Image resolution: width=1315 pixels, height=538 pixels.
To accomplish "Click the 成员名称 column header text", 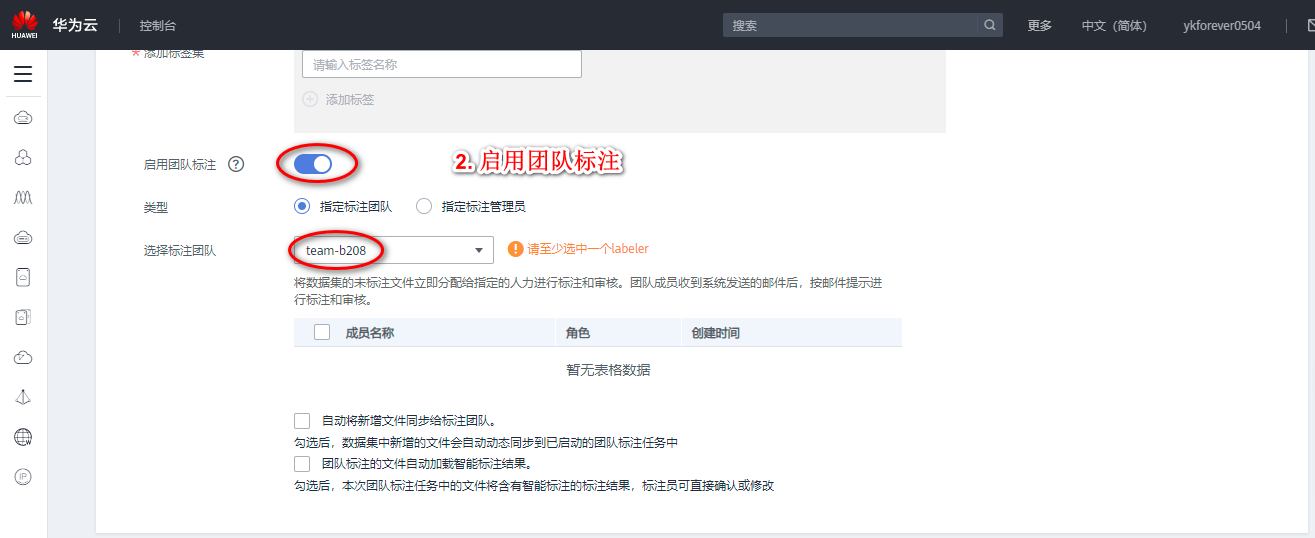I will (370, 332).
